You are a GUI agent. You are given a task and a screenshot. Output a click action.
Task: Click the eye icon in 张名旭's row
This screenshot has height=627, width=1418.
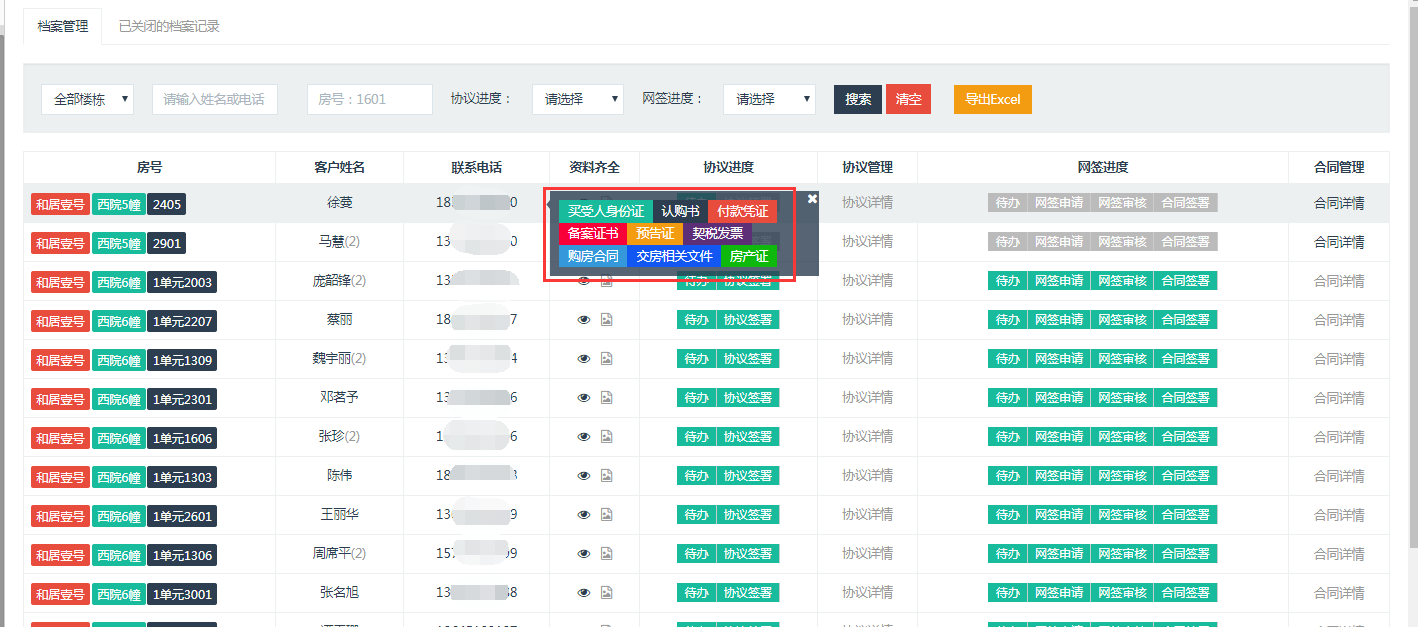tap(584, 593)
